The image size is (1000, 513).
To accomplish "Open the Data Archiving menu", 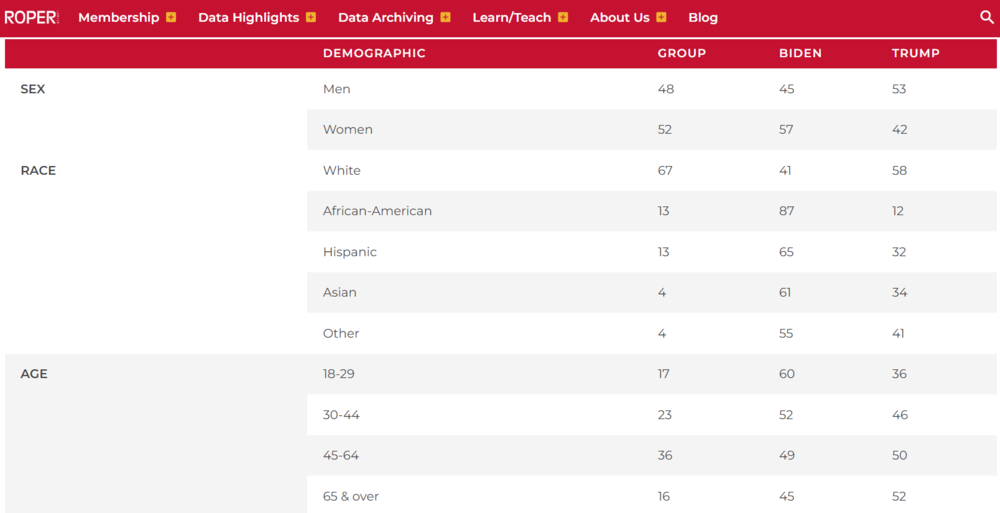I will (x=385, y=17).
